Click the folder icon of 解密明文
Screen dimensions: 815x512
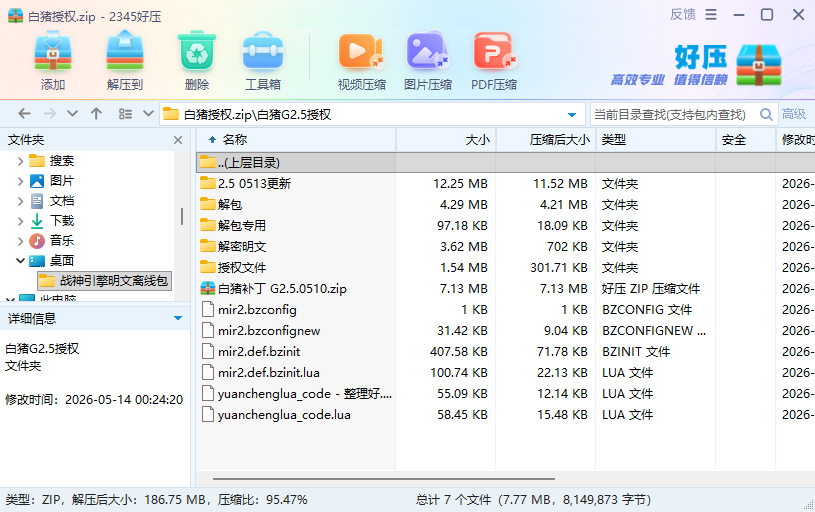pyautogui.click(x=208, y=246)
